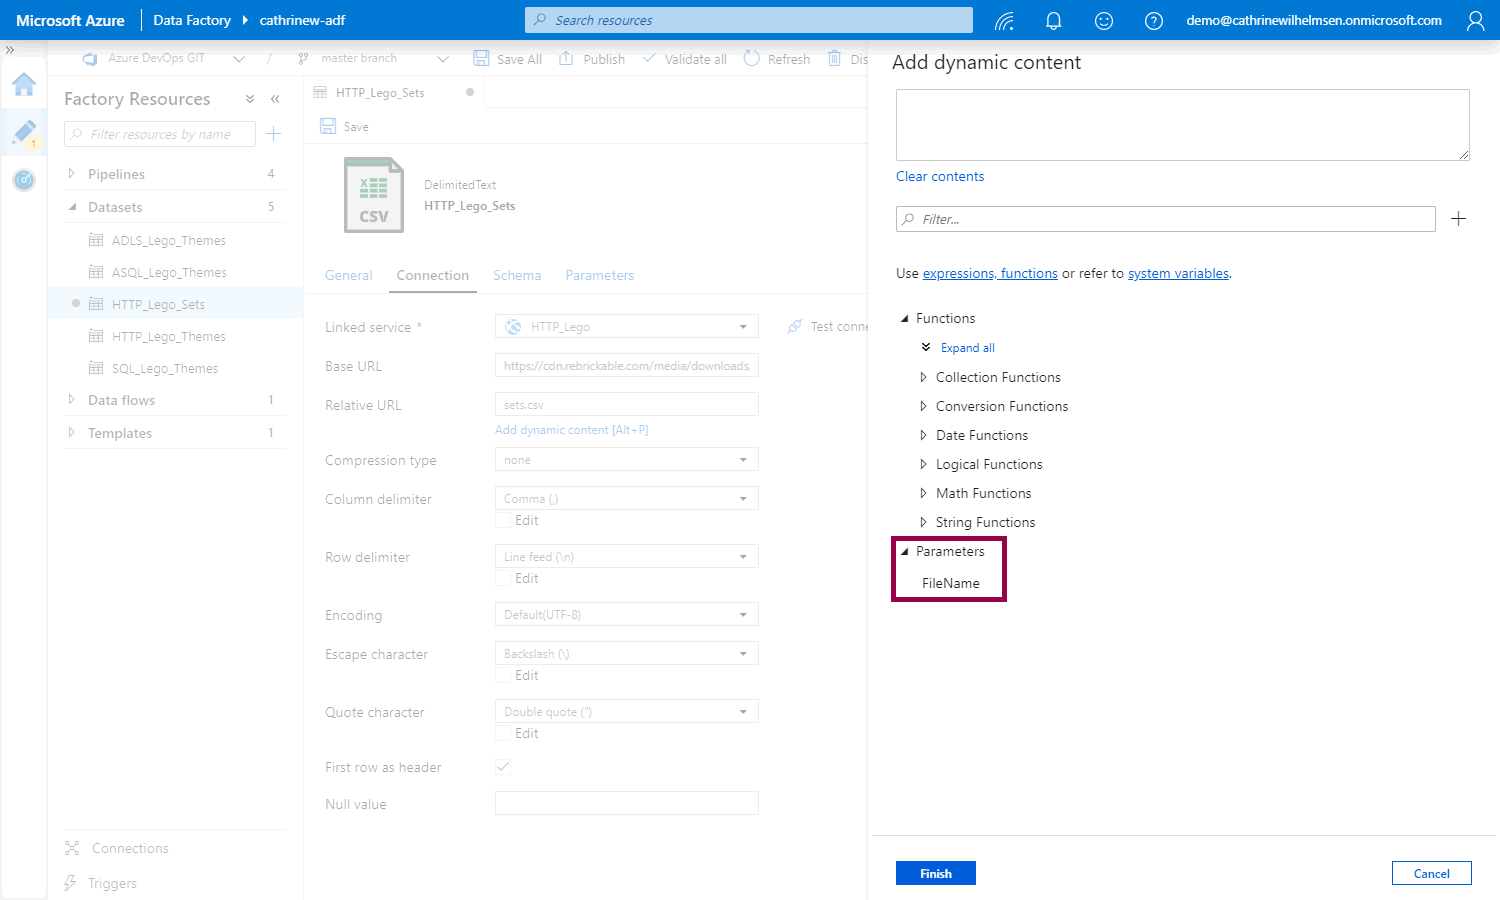Expand the String Functions group
The width and height of the screenshot is (1500, 900).
pos(985,522)
